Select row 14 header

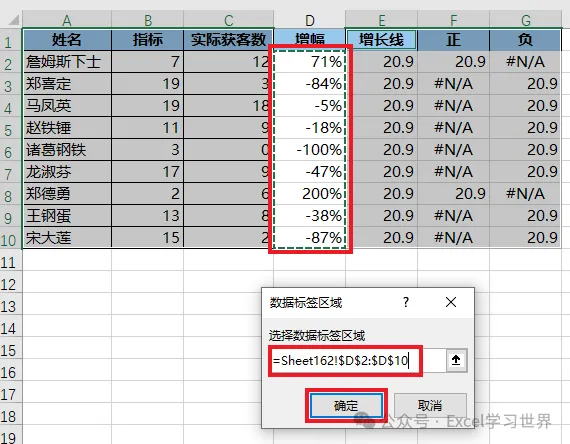point(11,326)
